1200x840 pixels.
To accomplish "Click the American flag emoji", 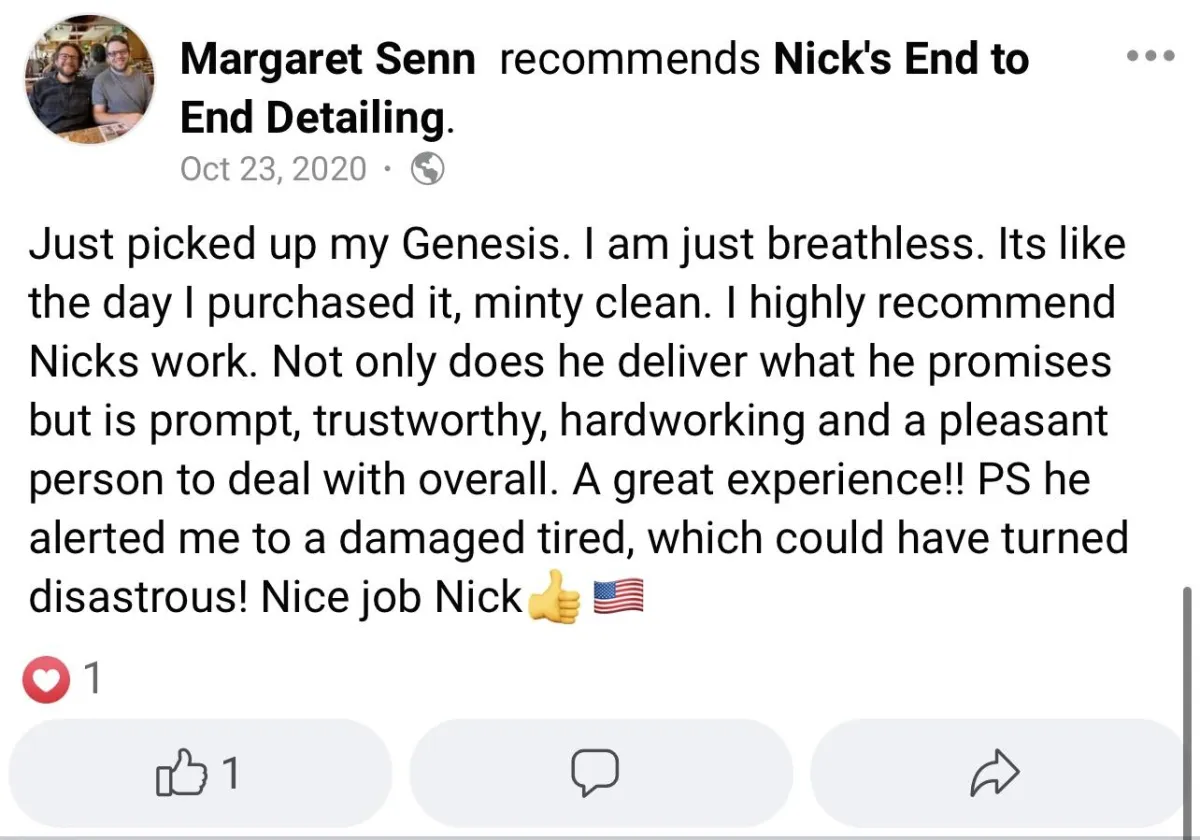I will (619, 599).
